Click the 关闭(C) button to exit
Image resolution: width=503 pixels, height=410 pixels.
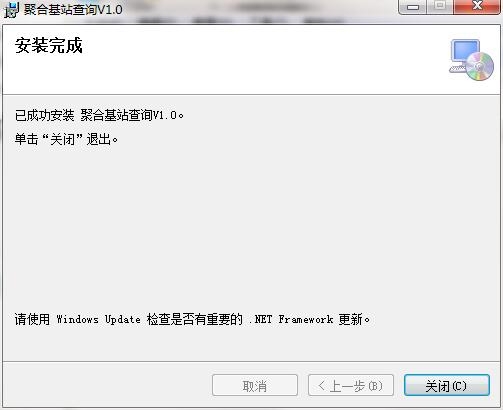click(447, 386)
